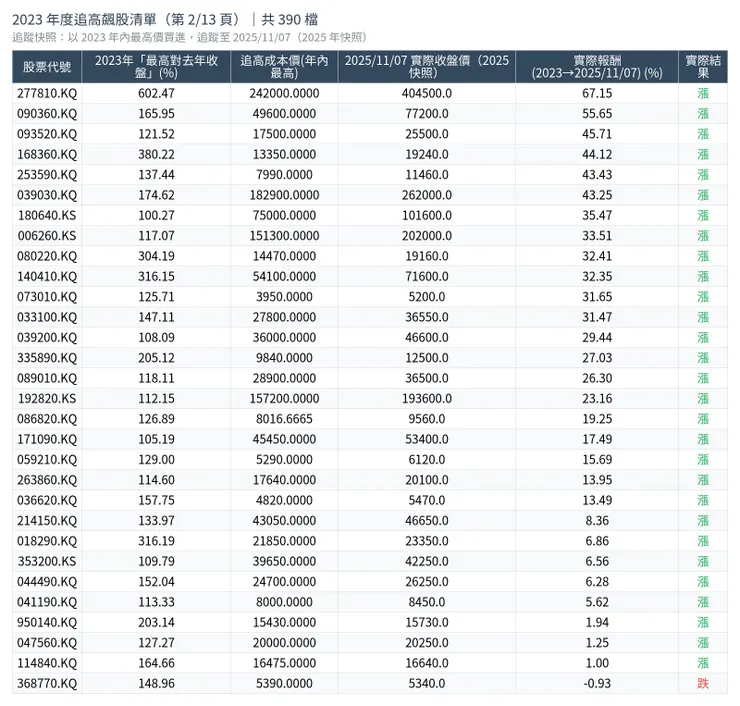The width and height of the screenshot is (740, 706).
Task: Select stock code 180640.KS
Action: coord(47,215)
